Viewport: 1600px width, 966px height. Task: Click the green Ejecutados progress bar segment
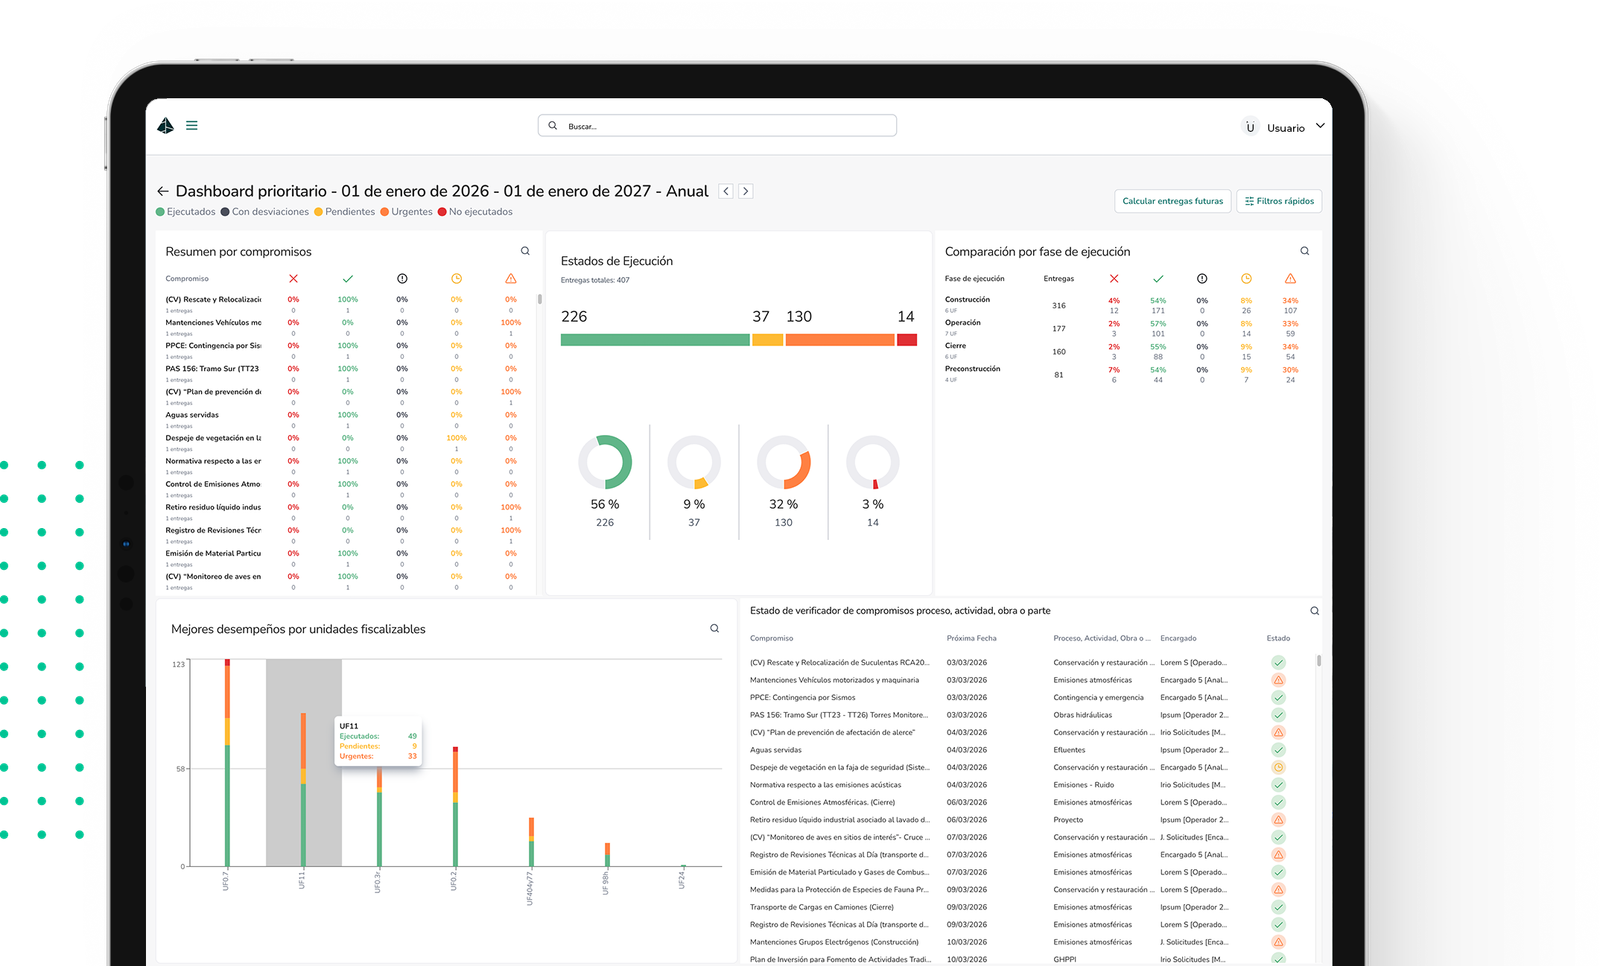coord(655,340)
